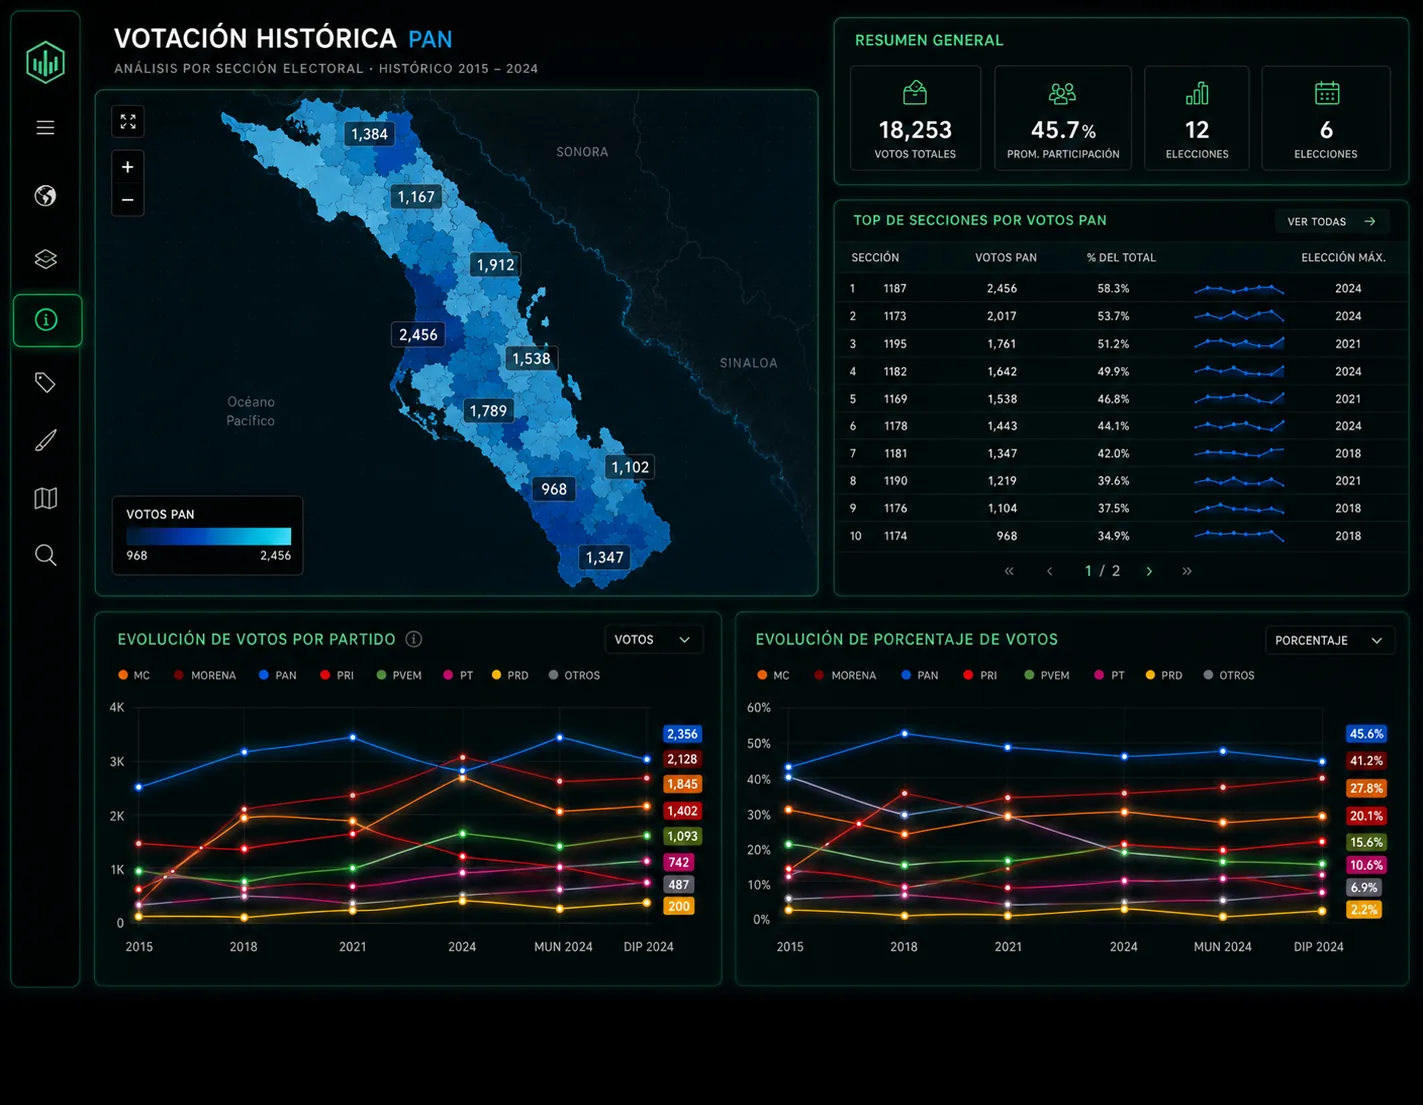This screenshot has height=1105, width=1423.
Task: Open the hamburger menu in the sidebar
Action: click(x=45, y=128)
